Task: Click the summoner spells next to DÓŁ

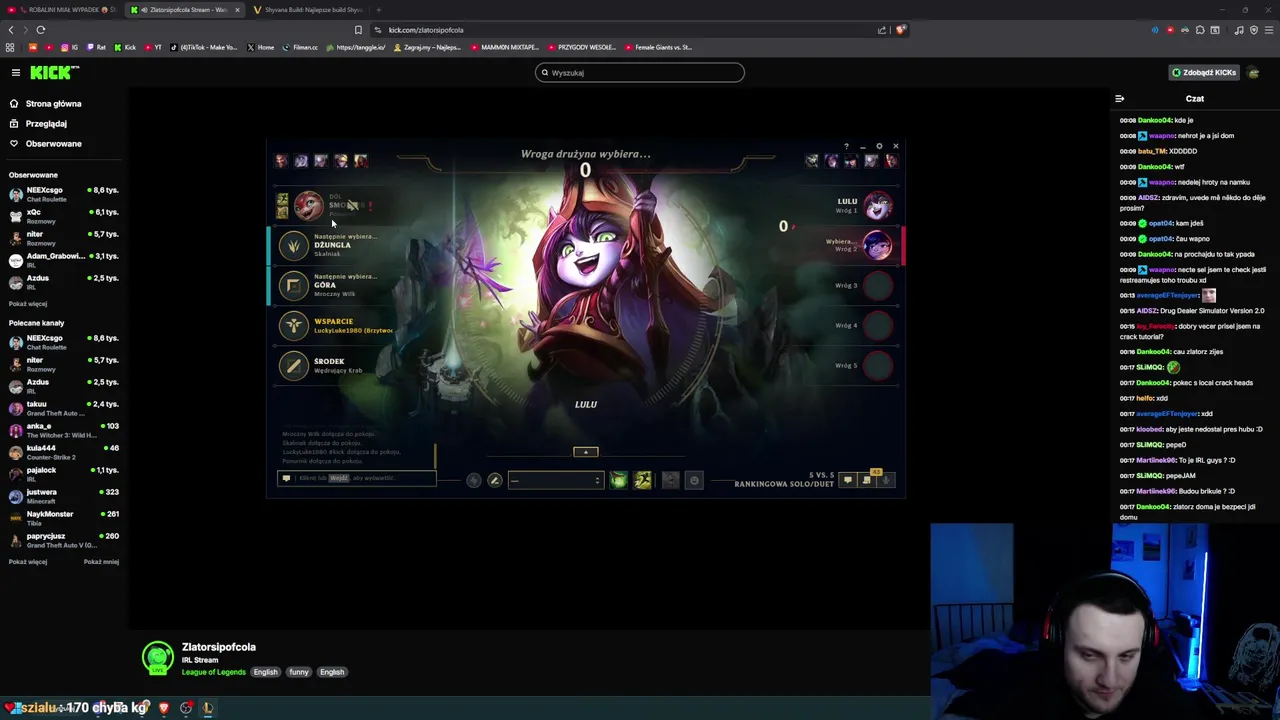Action: (x=283, y=206)
